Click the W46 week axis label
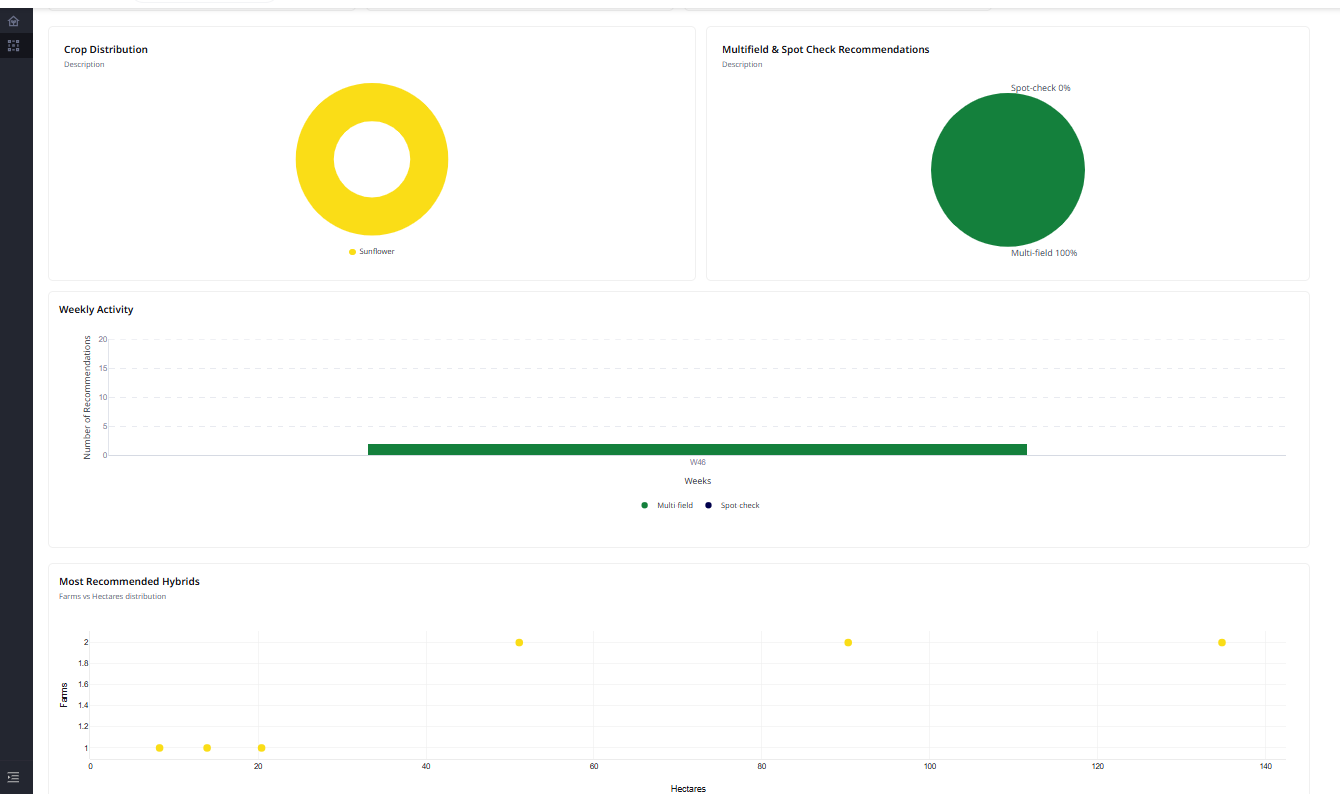Image resolution: width=1340 pixels, height=794 pixels. click(x=697, y=463)
